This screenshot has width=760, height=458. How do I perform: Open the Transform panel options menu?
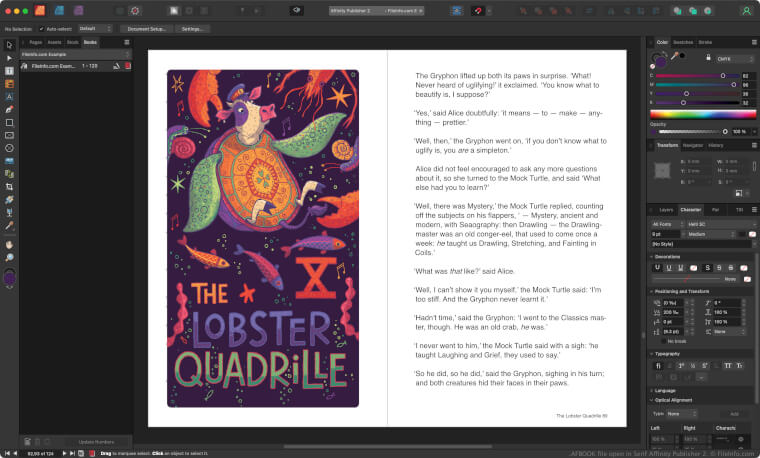[754, 145]
